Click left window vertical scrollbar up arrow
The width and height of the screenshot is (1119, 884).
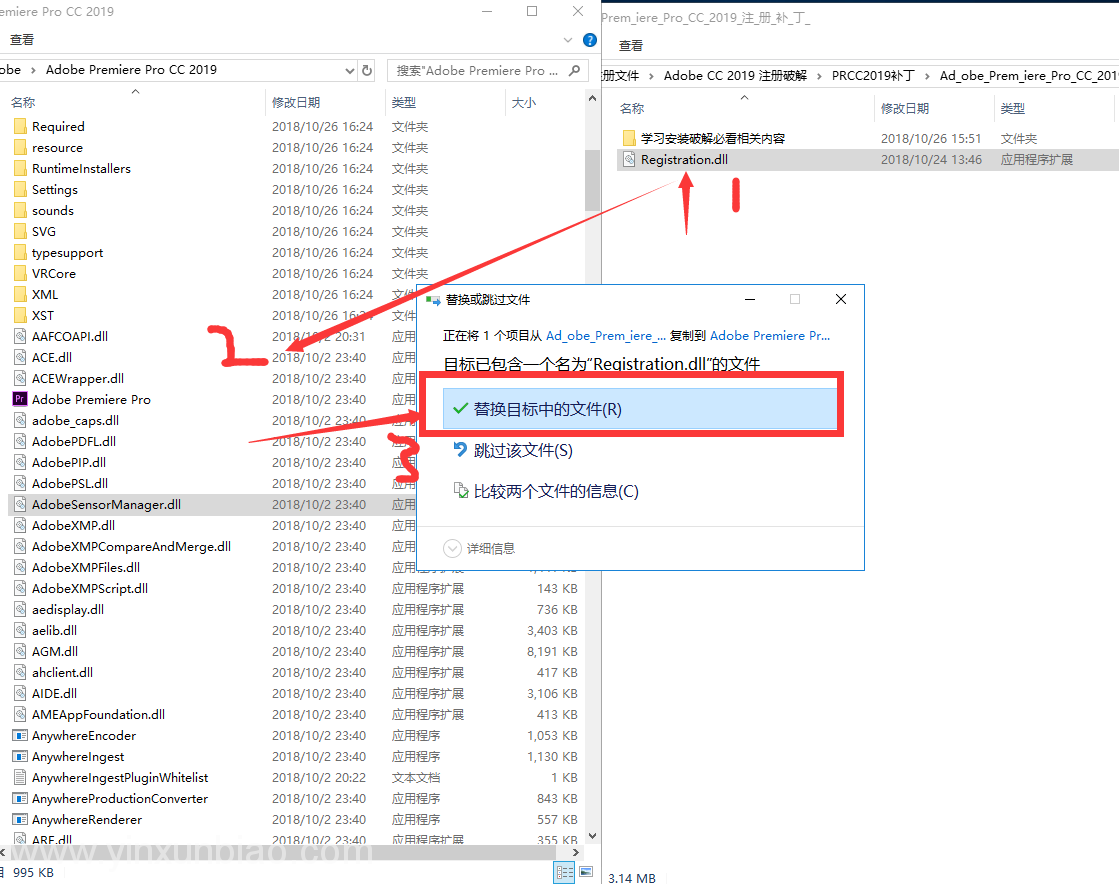(592, 98)
